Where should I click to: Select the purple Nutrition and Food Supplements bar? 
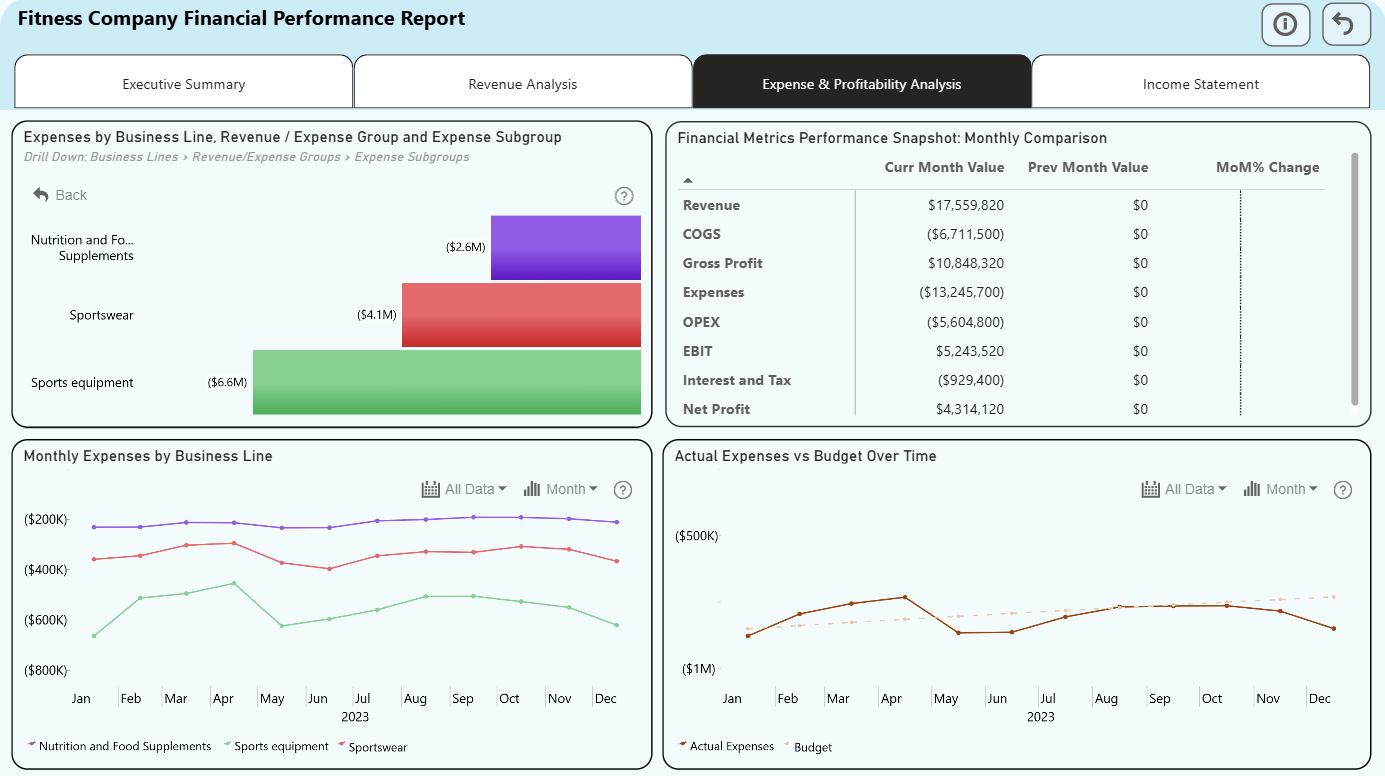(x=566, y=248)
